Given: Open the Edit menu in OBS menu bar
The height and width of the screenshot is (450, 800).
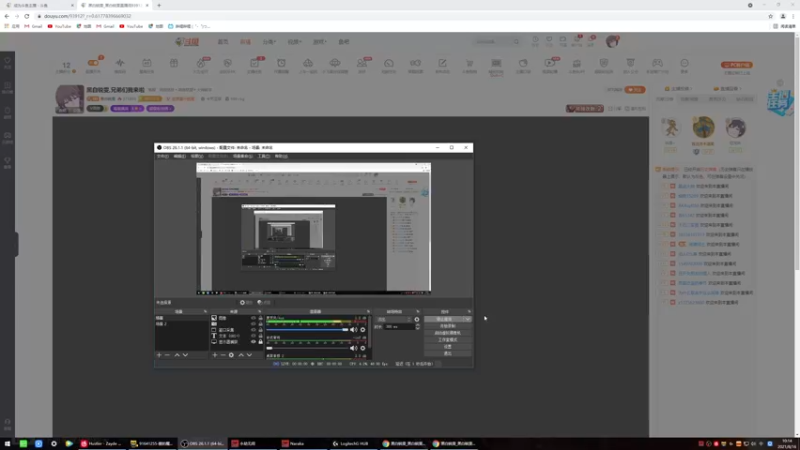Looking at the screenshot, I should 180,156.
